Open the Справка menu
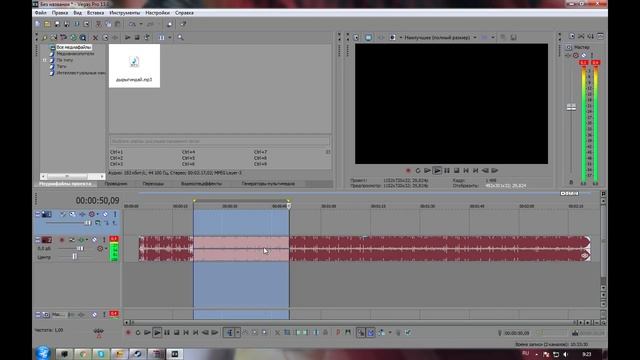The image size is (640, 360). click(x=184, y=13)
